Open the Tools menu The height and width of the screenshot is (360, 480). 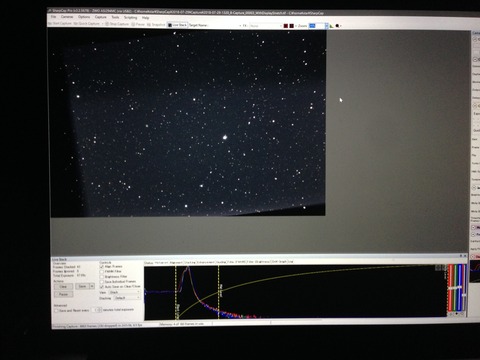[x=115, y=17]
